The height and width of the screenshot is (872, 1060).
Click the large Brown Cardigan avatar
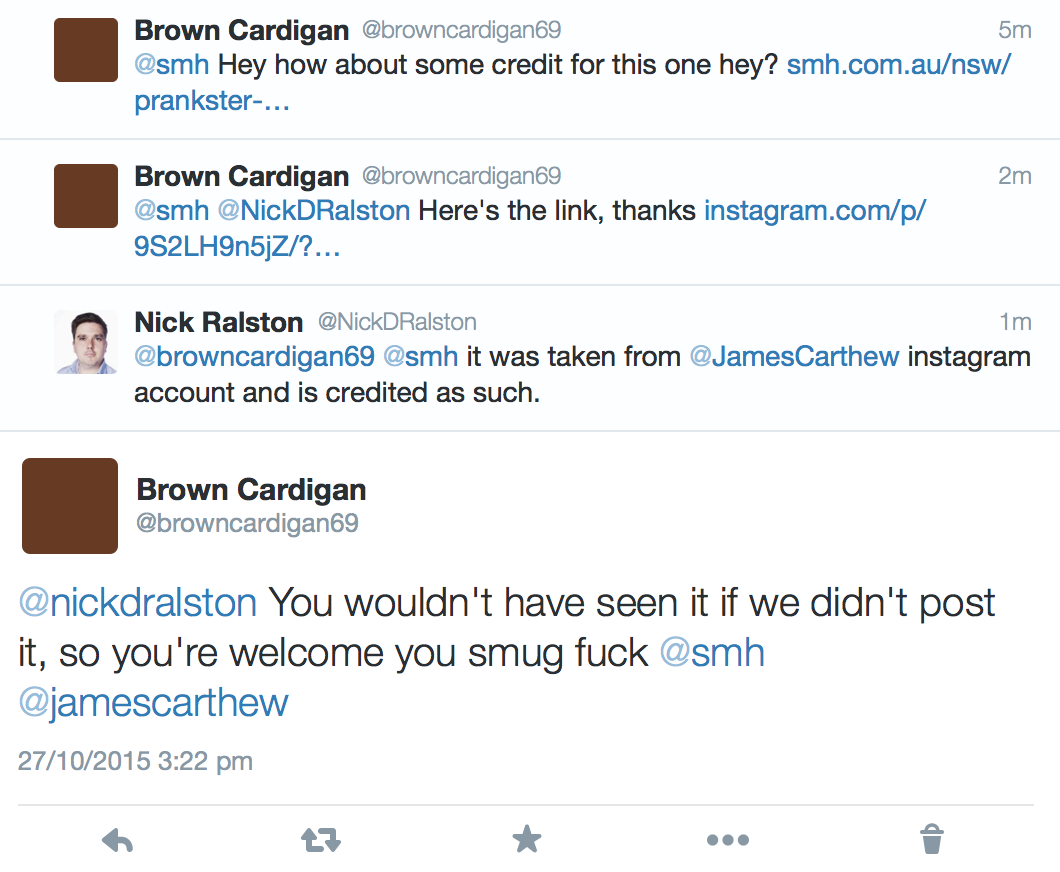(x=70, y=506)
